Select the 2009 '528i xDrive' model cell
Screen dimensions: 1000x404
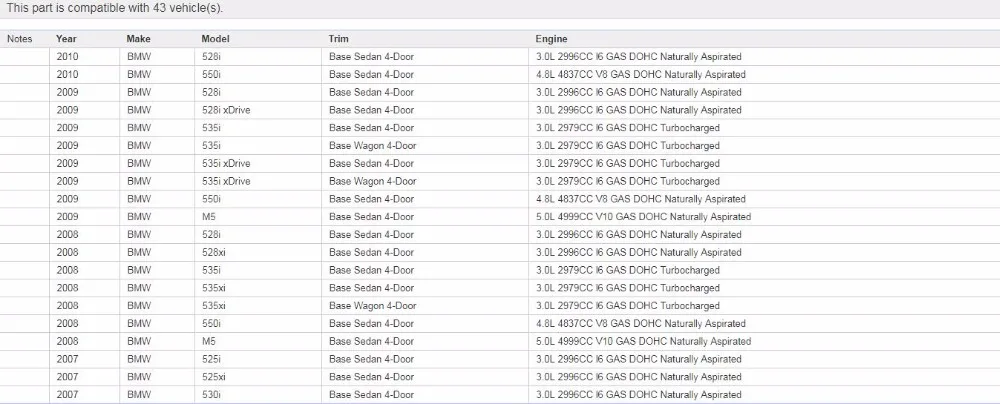pyautogui.click(x=226, y=110)
